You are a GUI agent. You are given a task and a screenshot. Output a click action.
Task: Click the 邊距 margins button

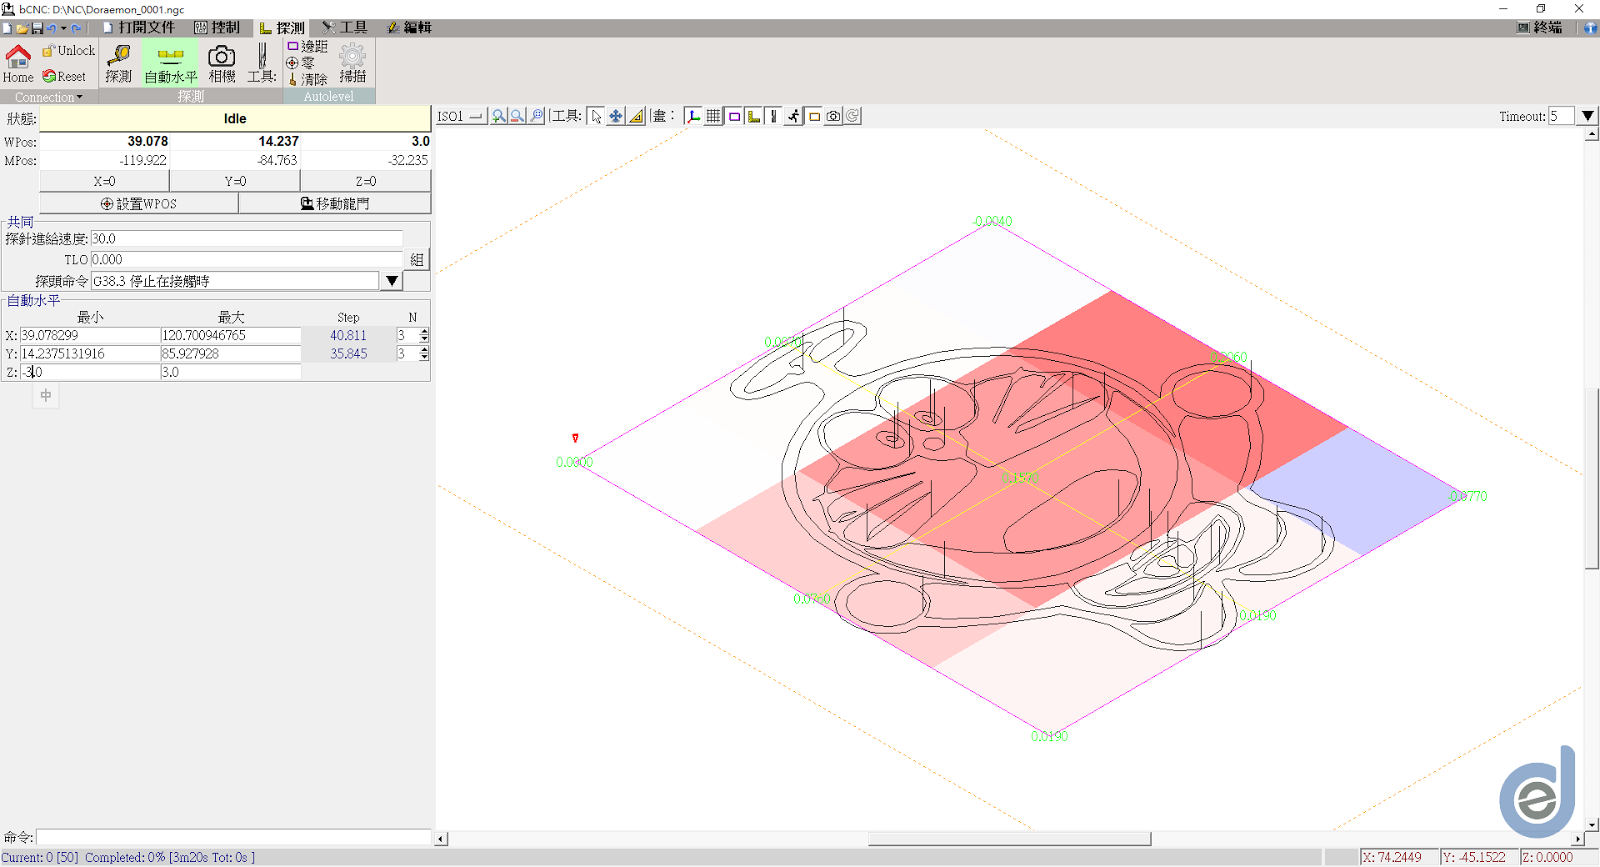308,46
